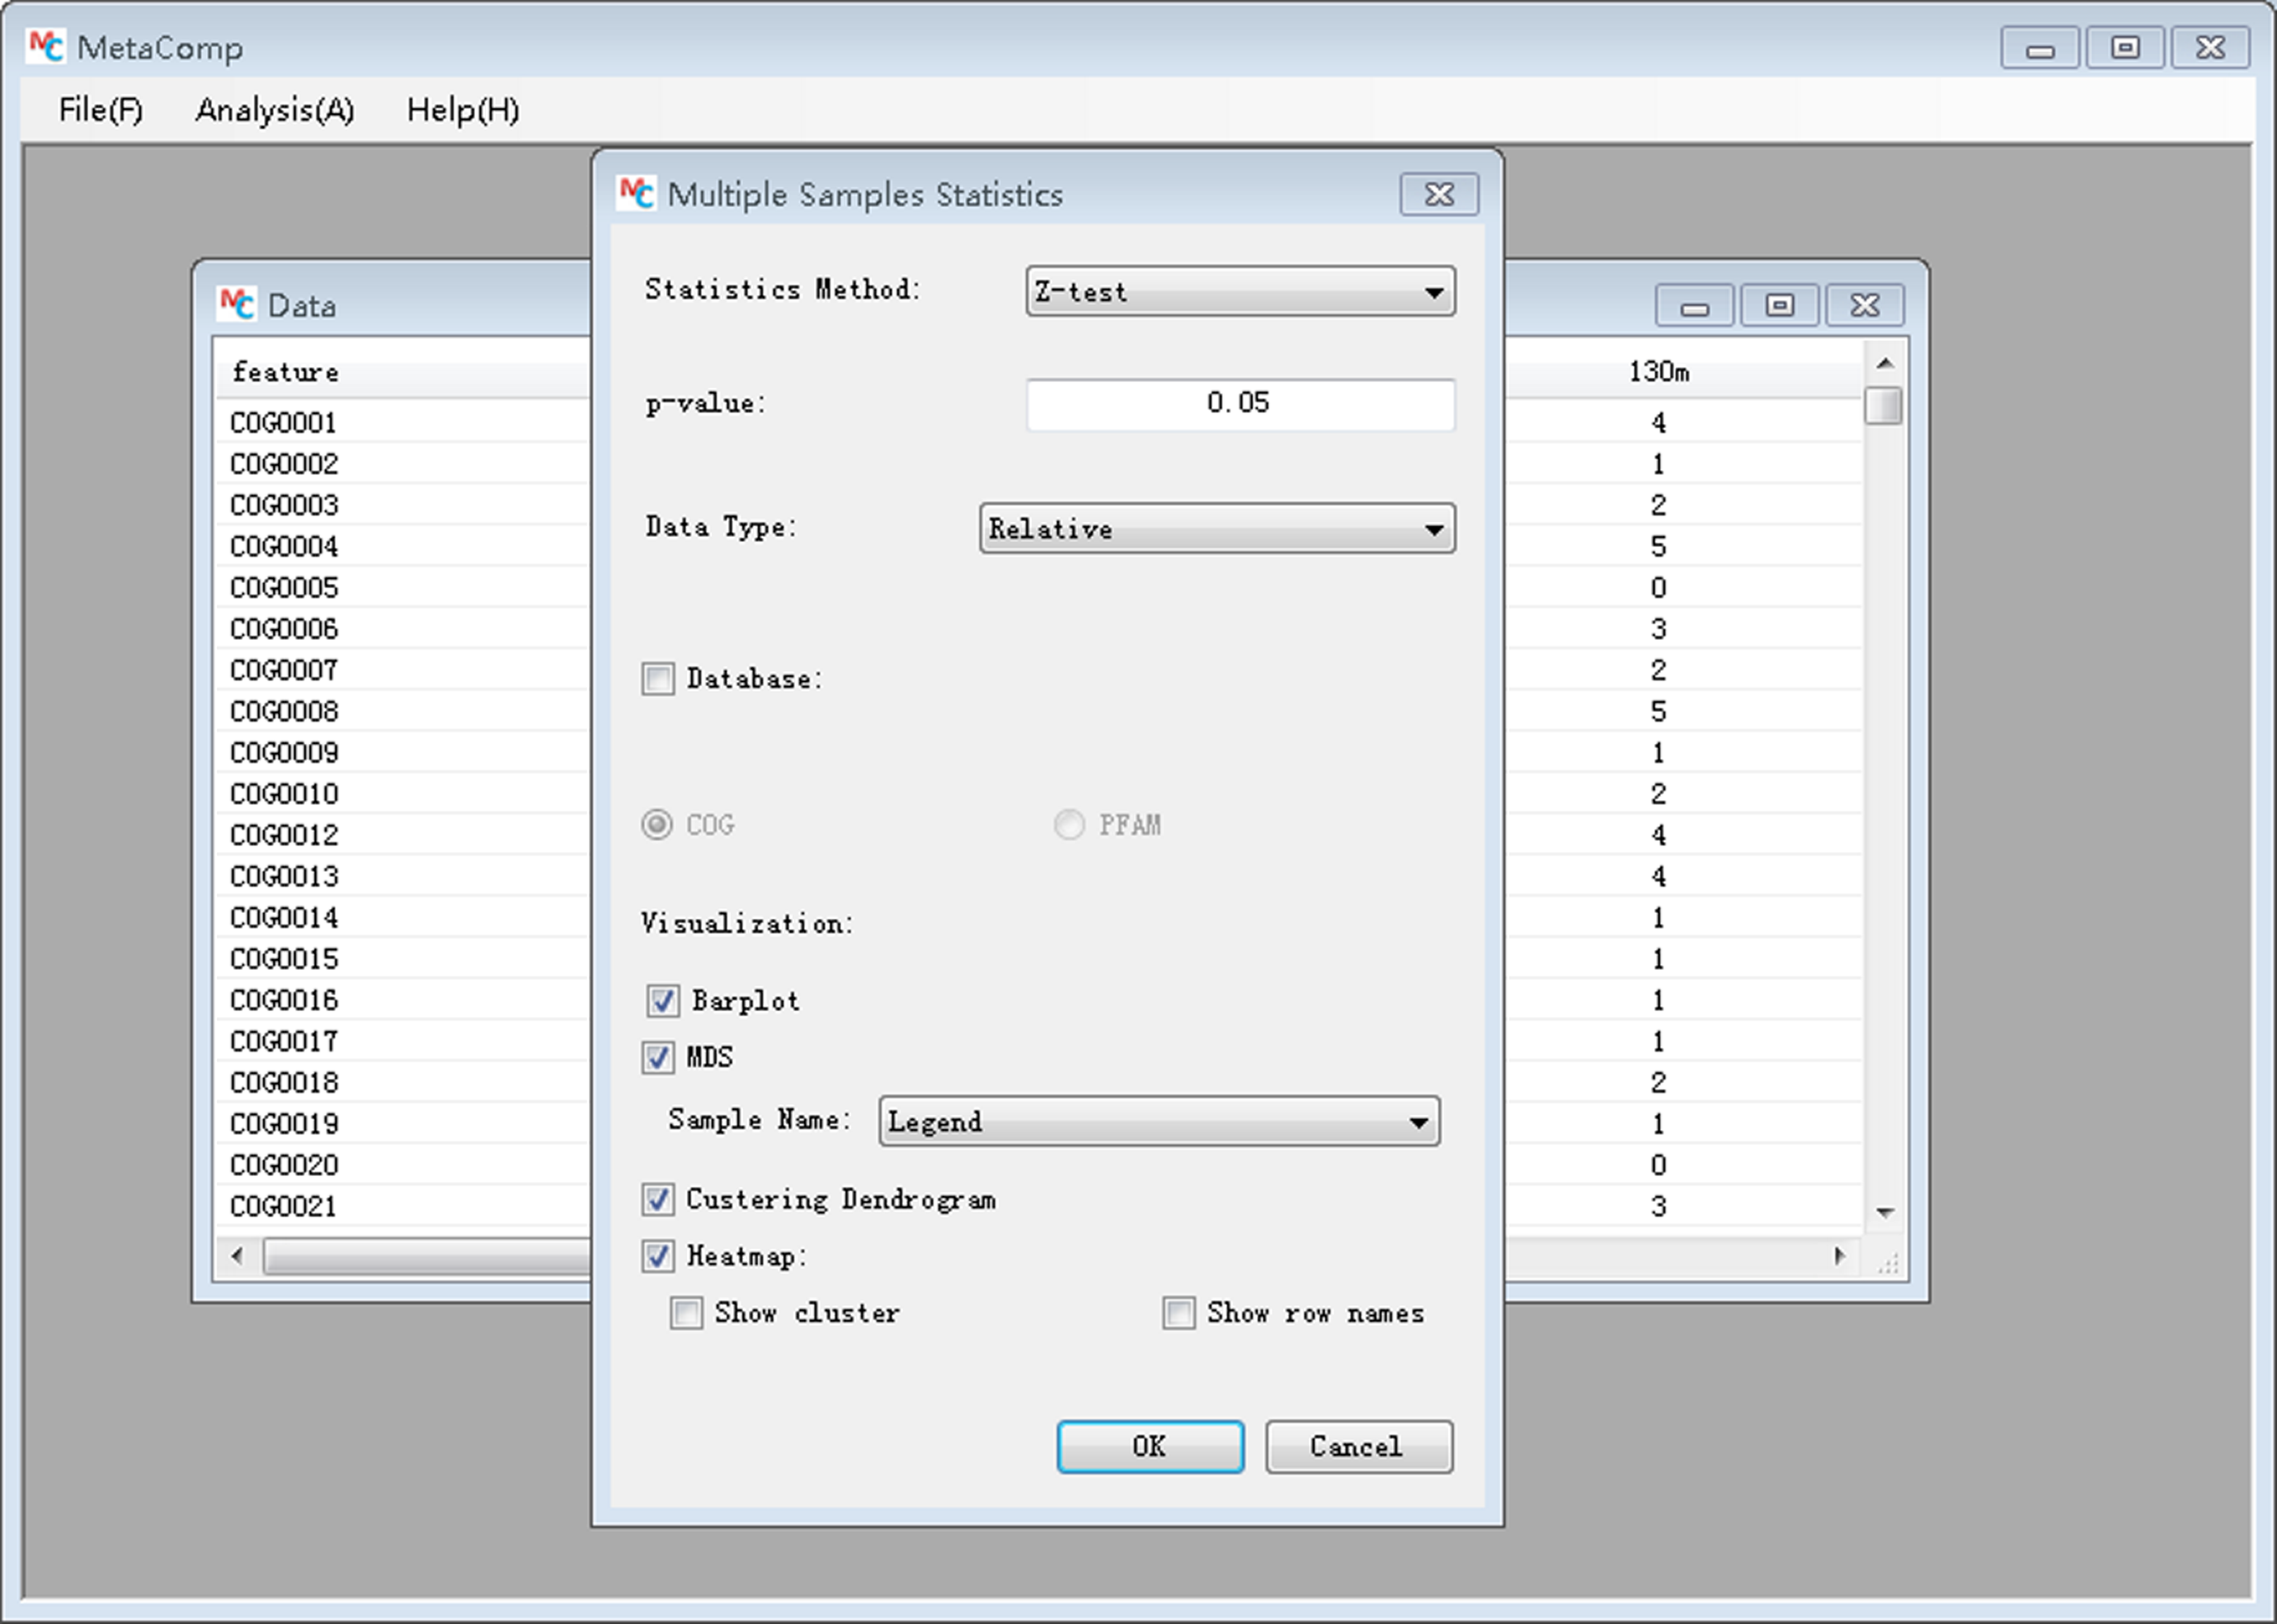This screenshot has height=1624, width=2277.
Task: Enable the Database checkbox
Action: pyautogui.click(x=658, y=679)
